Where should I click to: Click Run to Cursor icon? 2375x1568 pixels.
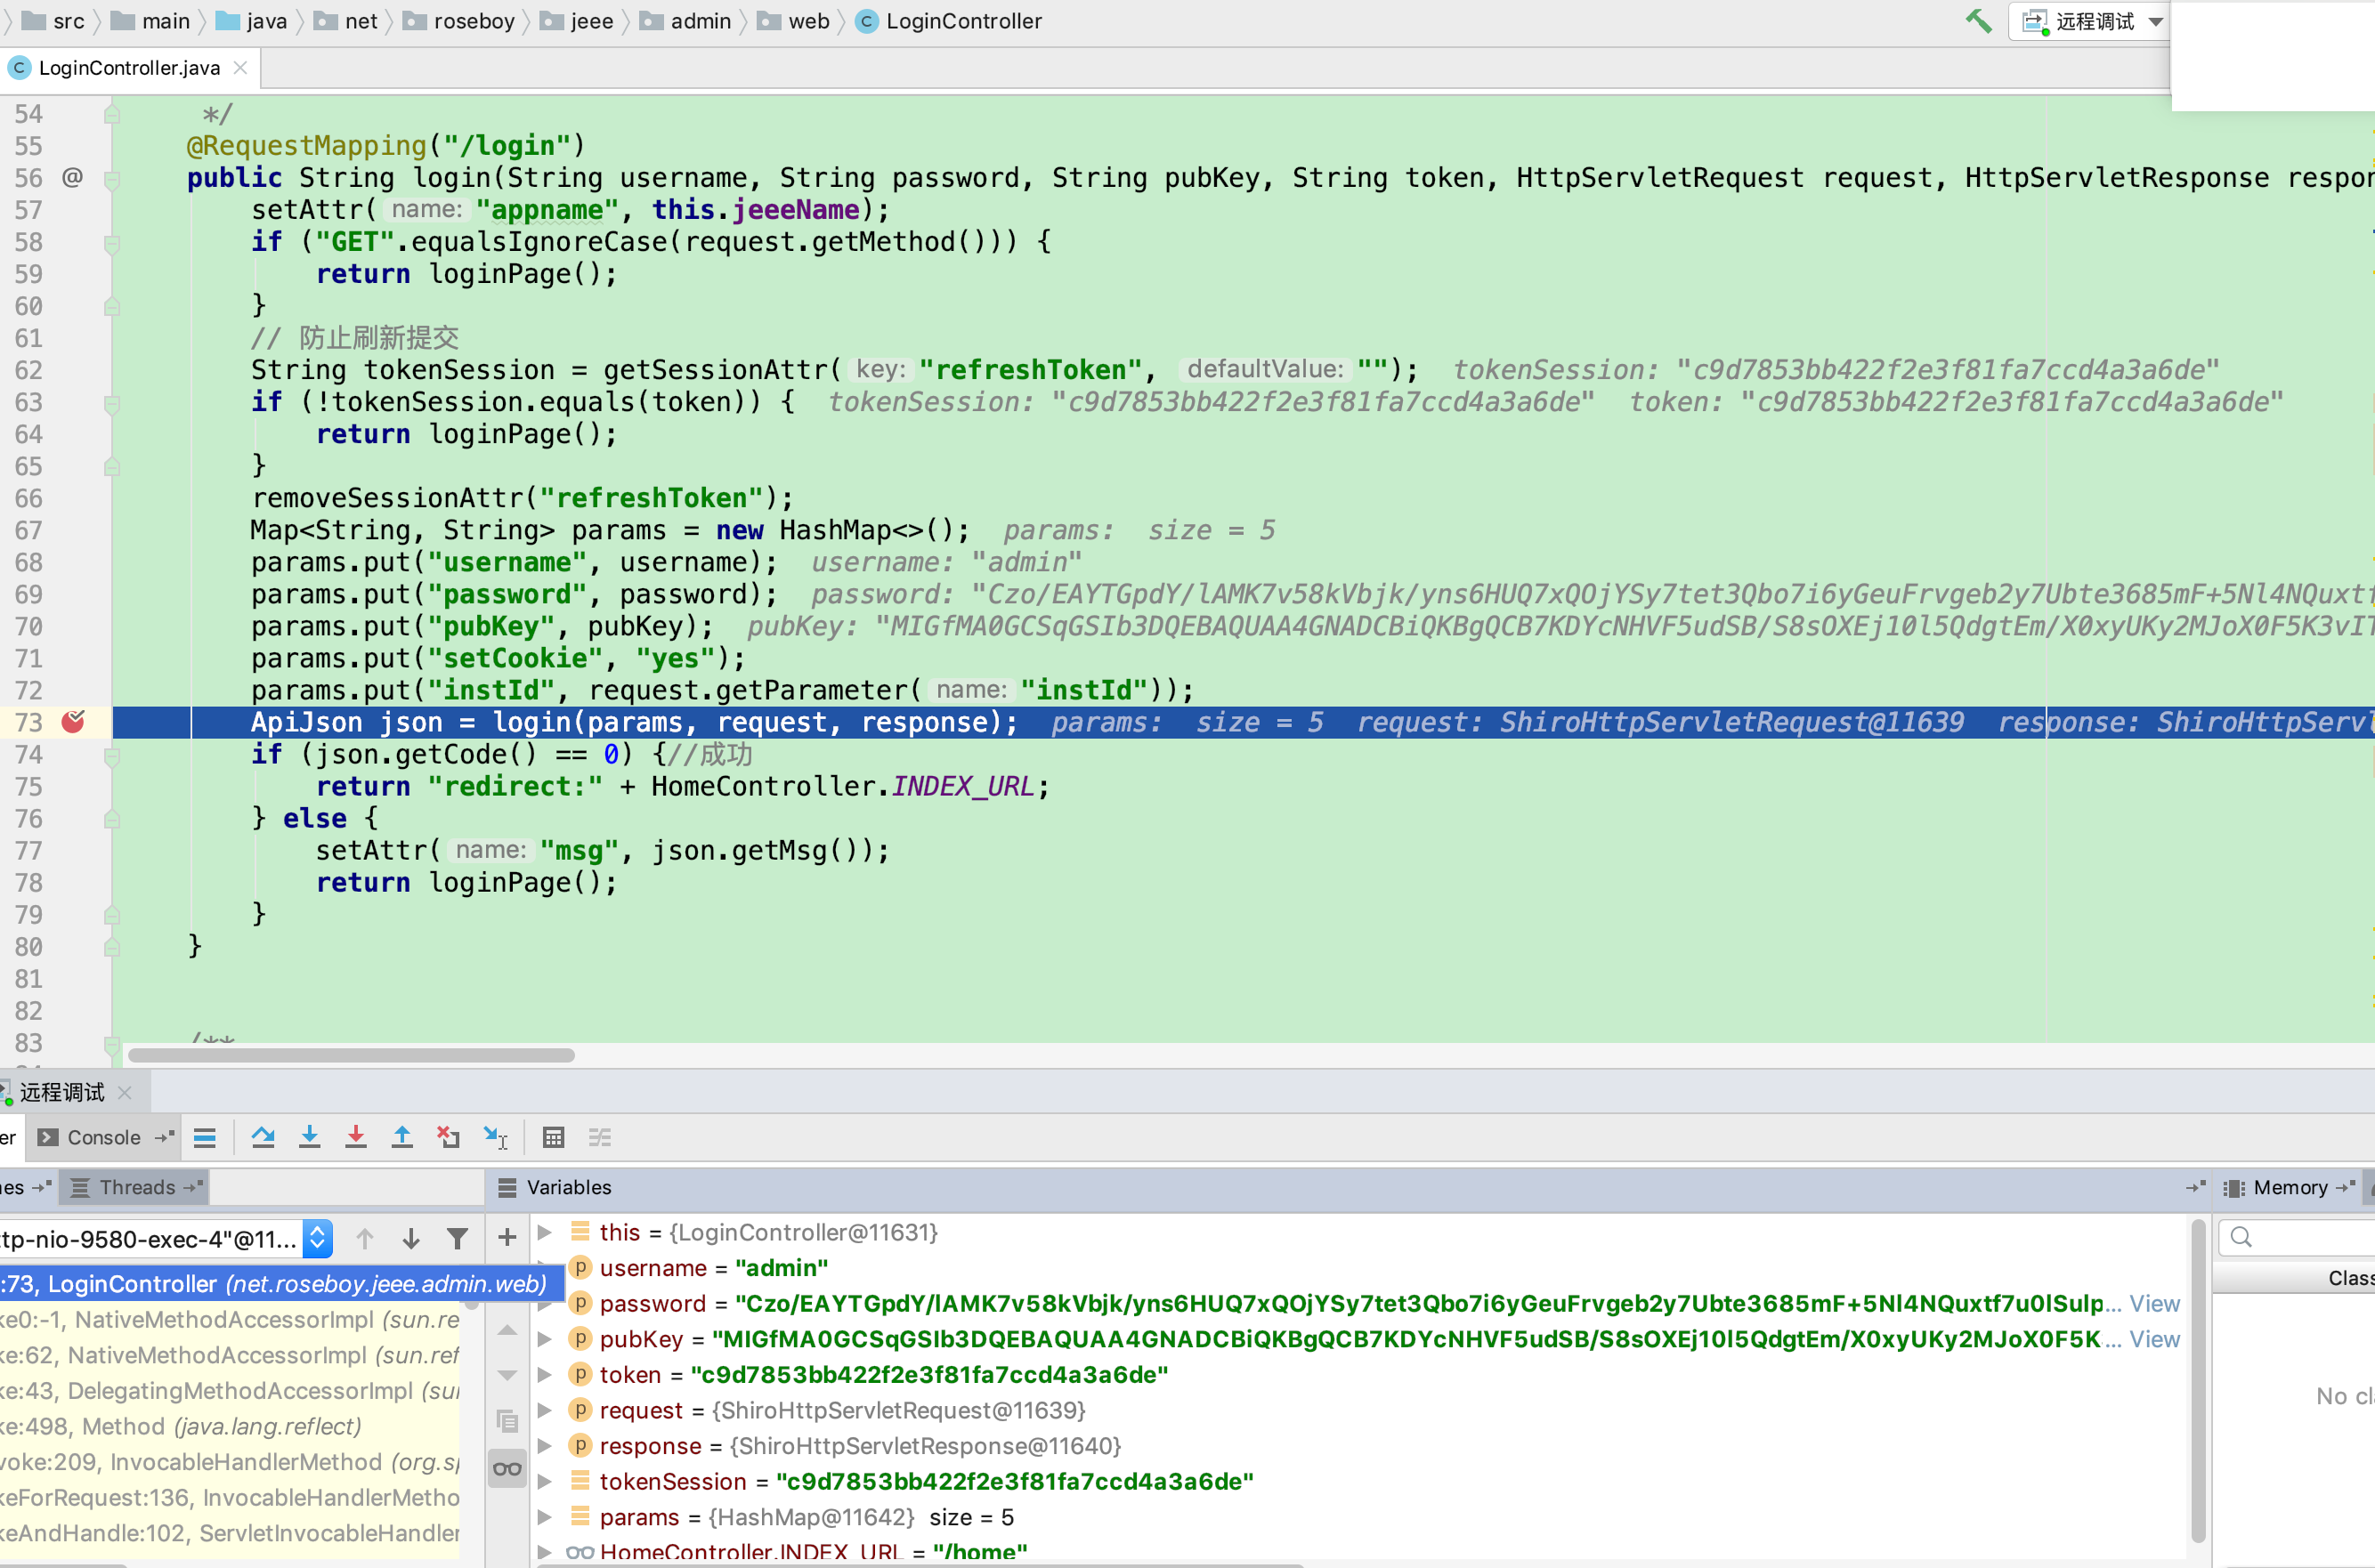coord(496,1138)
